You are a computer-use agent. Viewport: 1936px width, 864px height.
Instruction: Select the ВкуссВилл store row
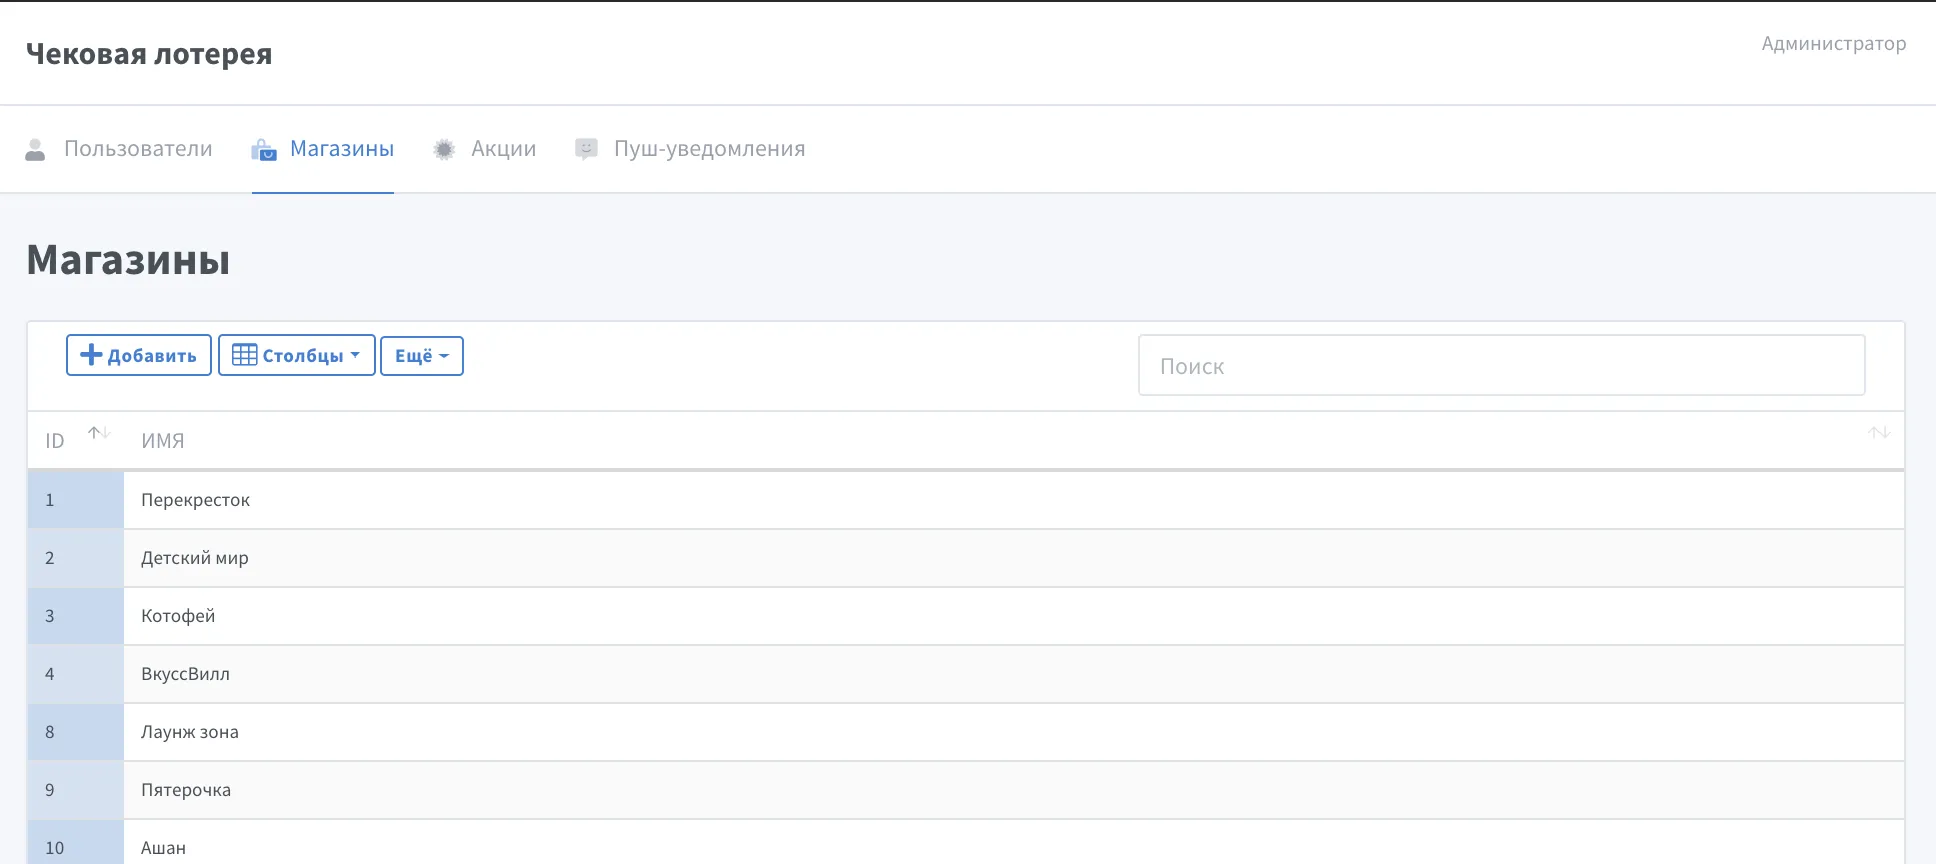point(186,674)
